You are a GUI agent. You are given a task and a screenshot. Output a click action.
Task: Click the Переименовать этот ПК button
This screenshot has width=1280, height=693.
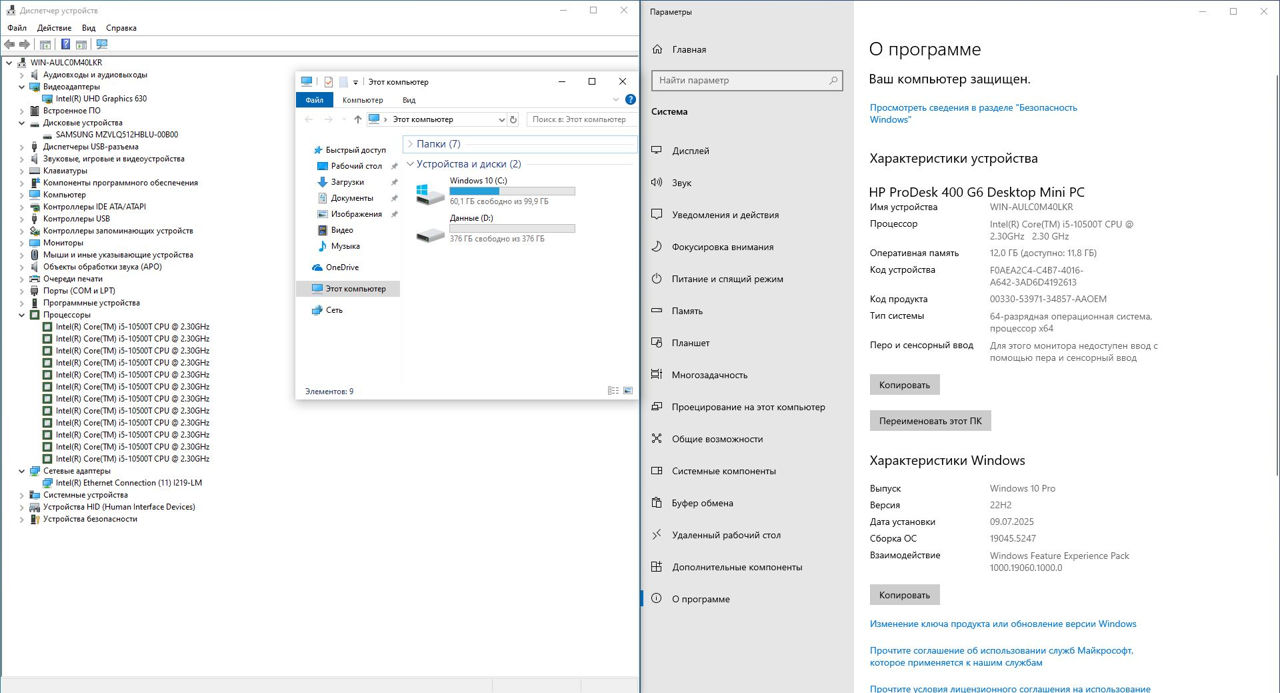[x=930, y=421]
